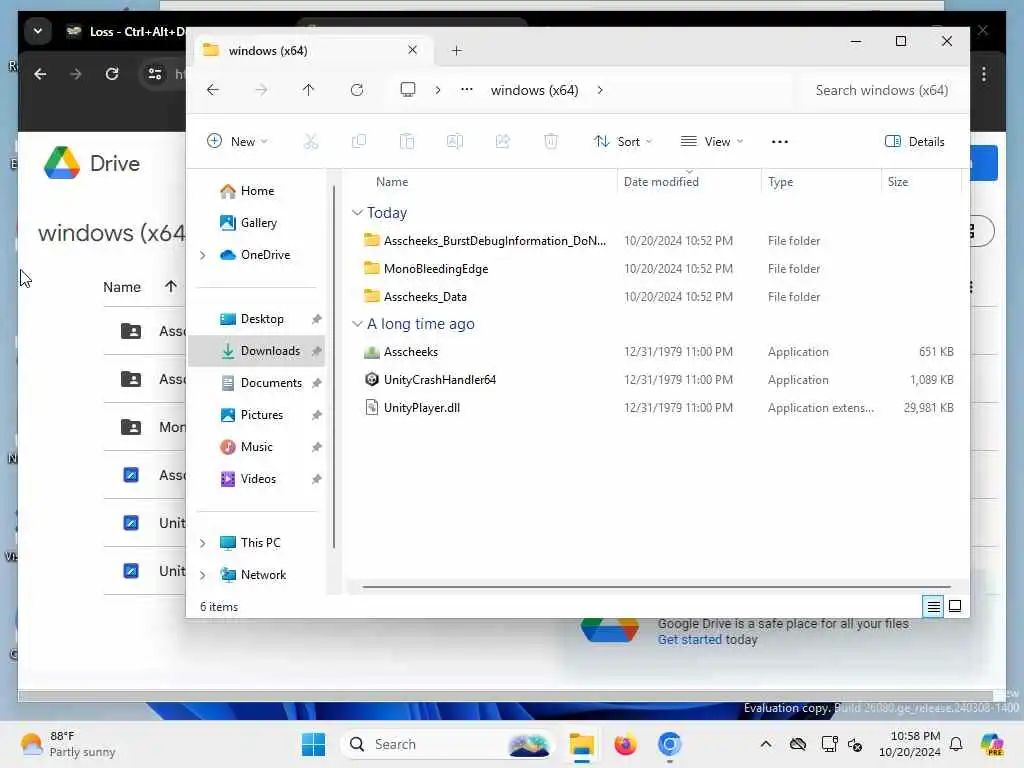Click the Share icon in Explorer toolbar
This screenshot has width=1024, height=768.
(503, 141)
